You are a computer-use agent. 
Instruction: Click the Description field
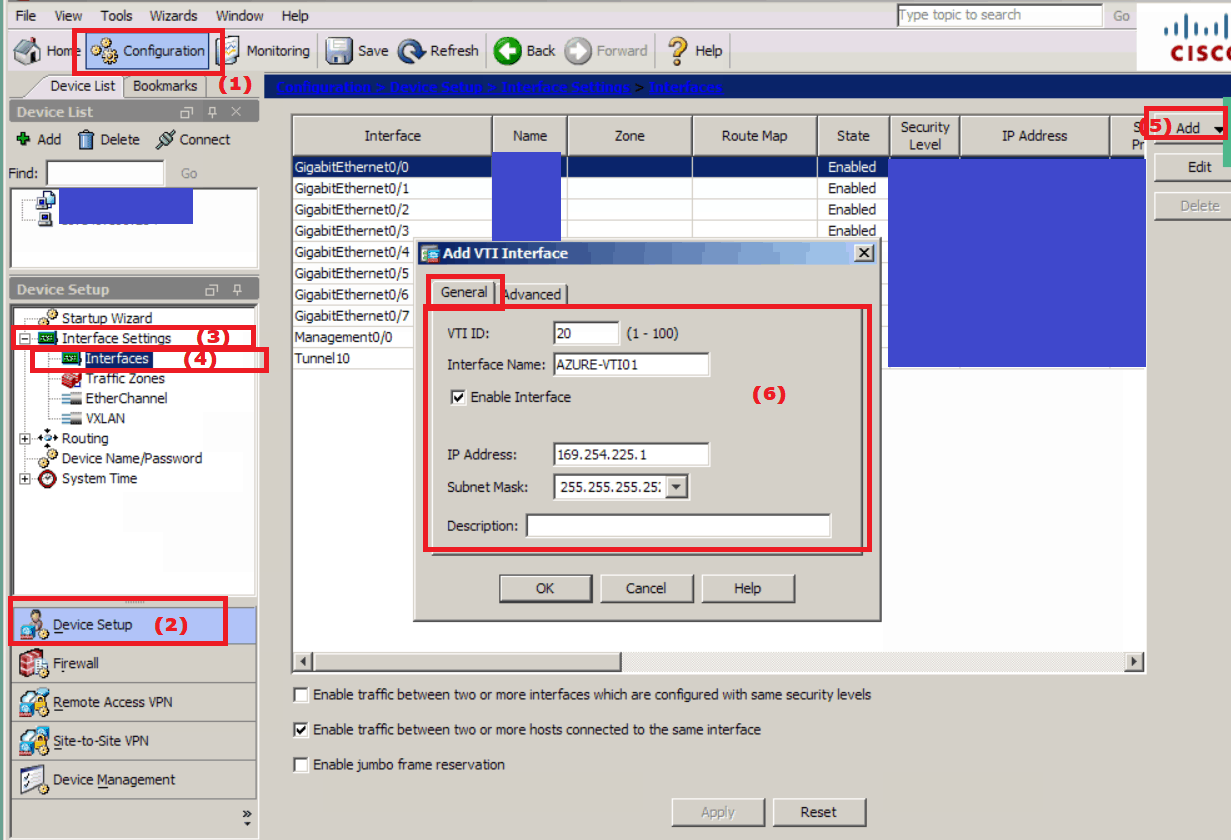679,526
